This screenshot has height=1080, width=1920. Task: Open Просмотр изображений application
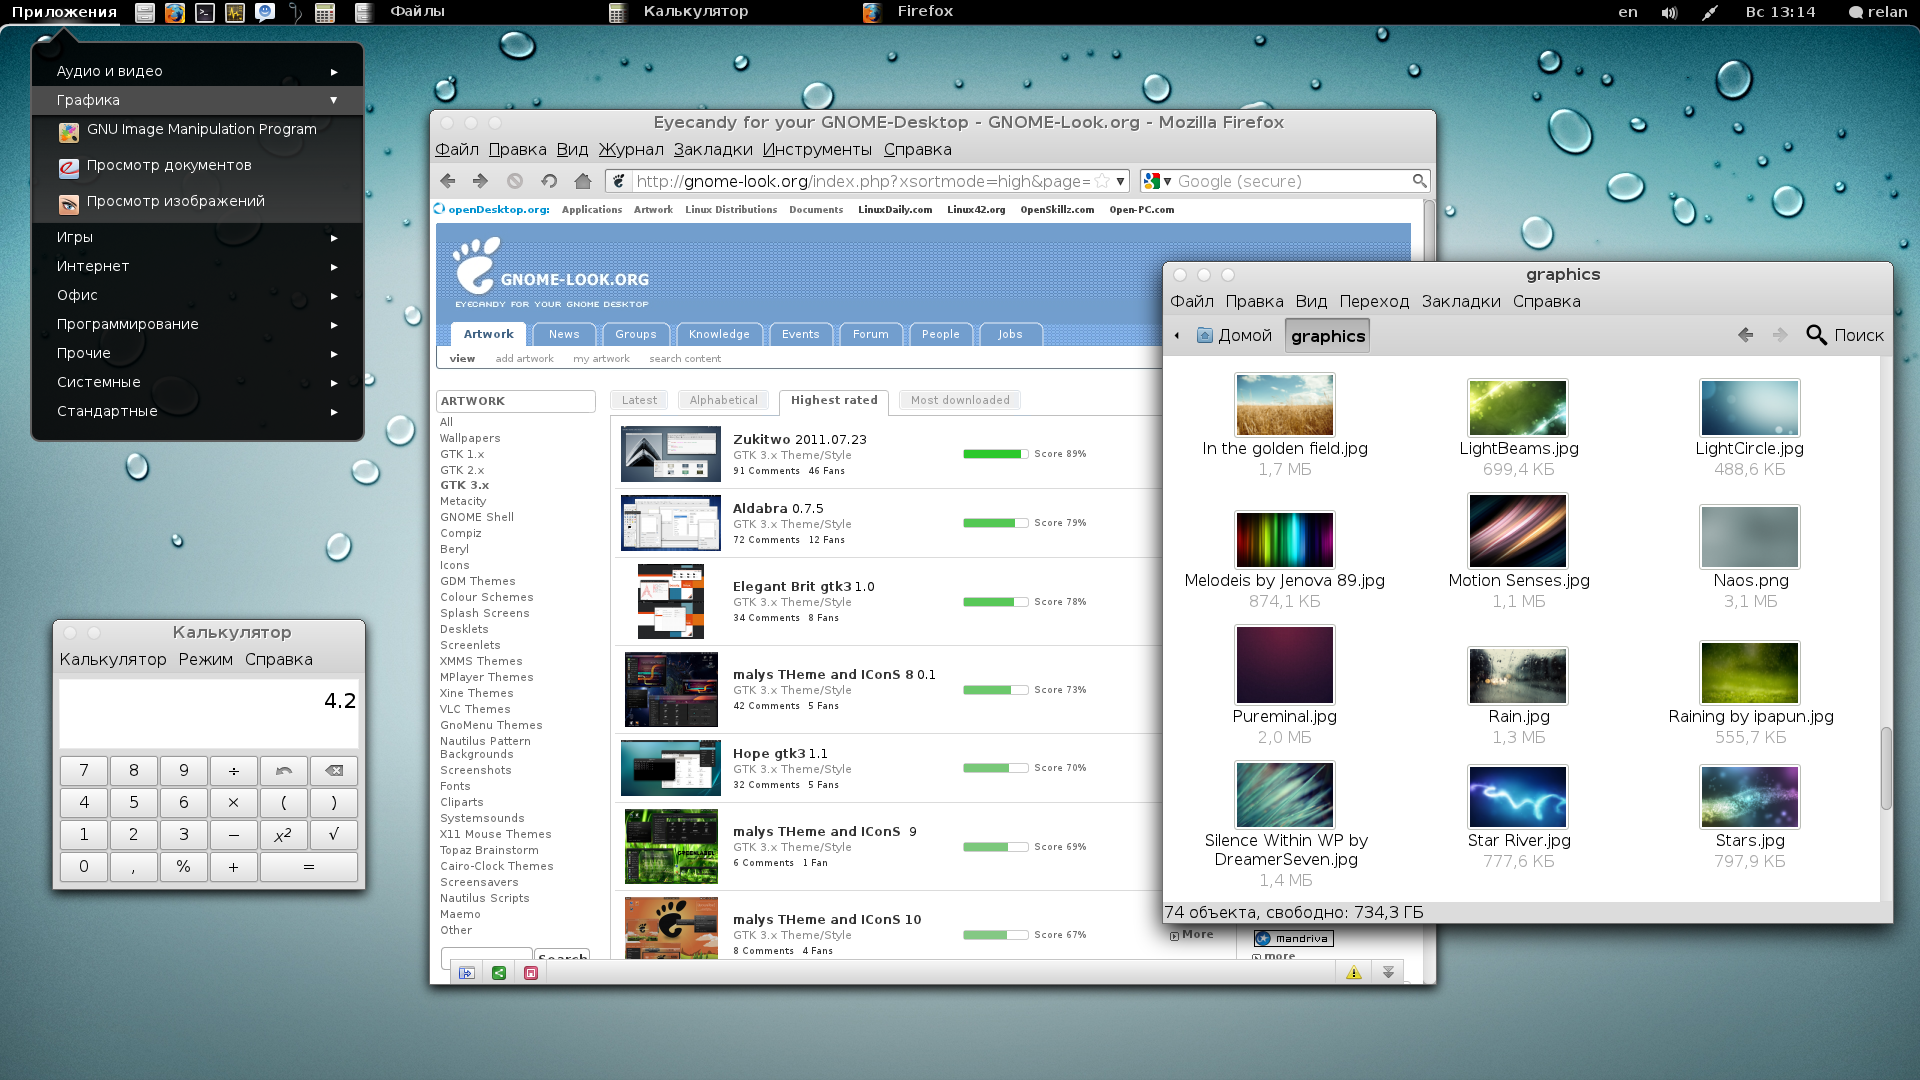pyautogui.click(x=197, y=202)
